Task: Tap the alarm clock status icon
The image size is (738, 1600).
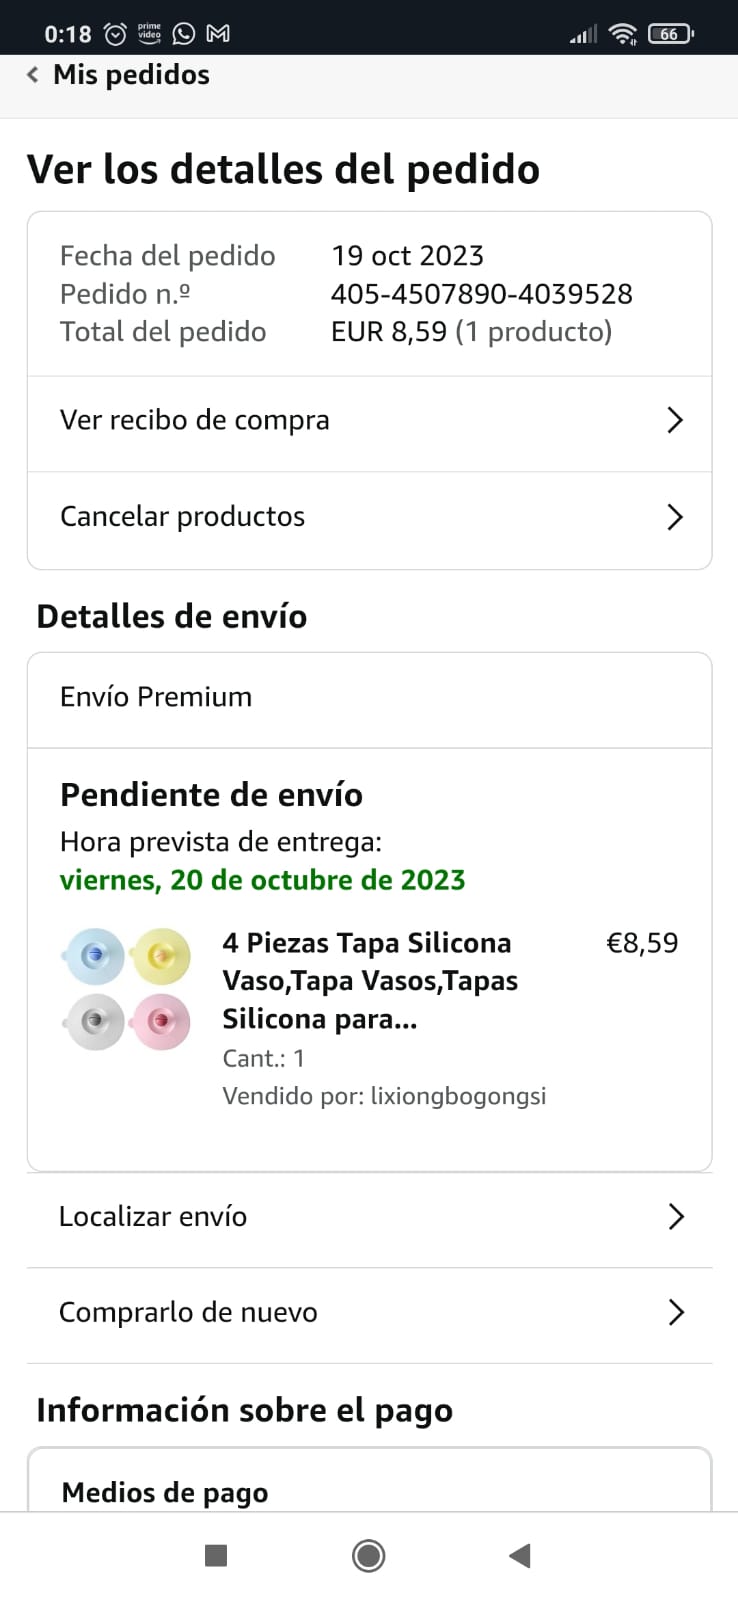Action: [116, 34]
